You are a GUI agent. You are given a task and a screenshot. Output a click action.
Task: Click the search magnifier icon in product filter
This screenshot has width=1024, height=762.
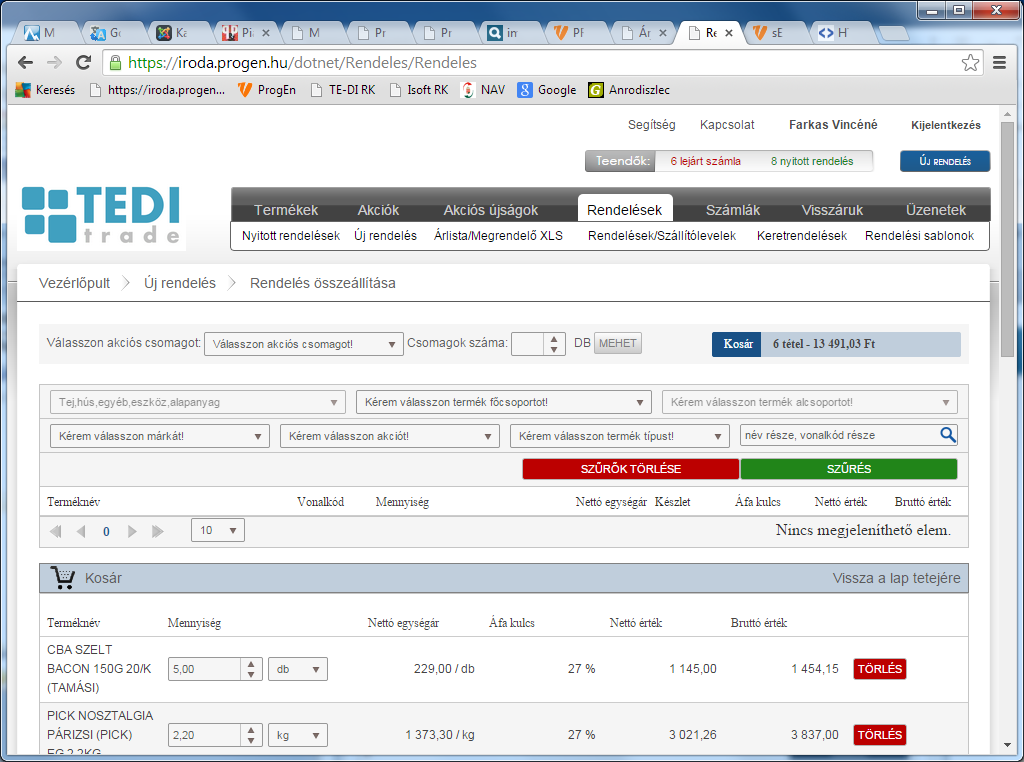click(x=948, y=435)
